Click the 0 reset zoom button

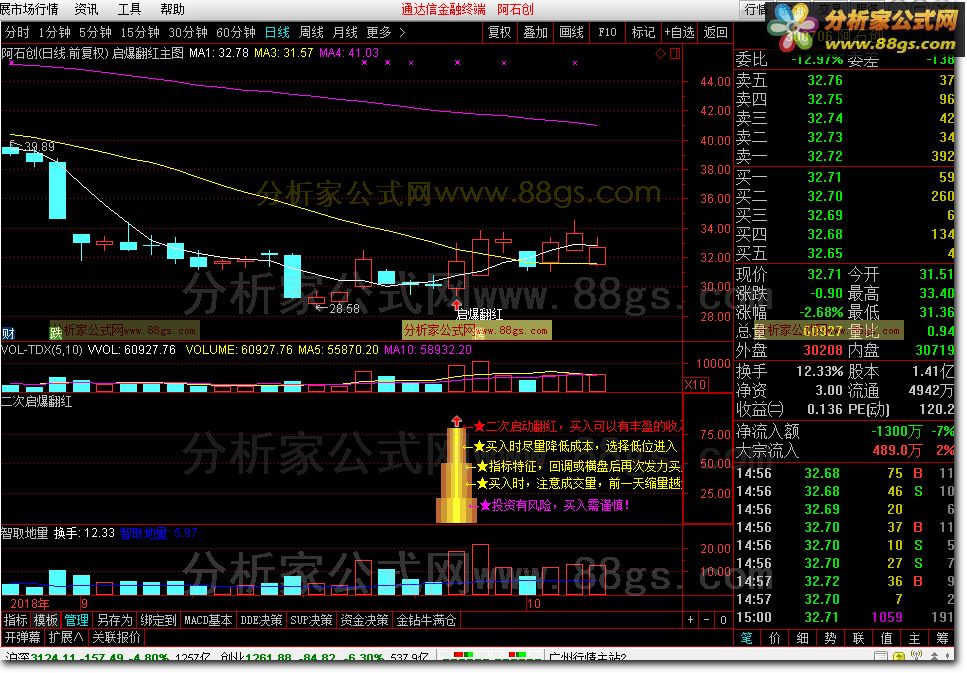click(723, 619)
